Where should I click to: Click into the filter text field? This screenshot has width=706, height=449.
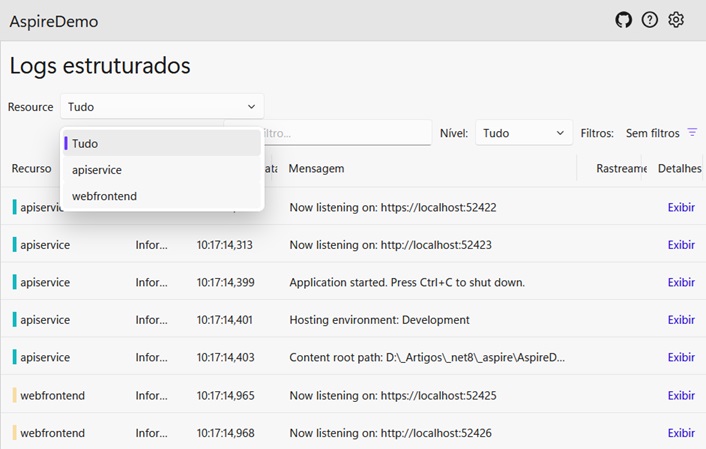tap(347, 133)
